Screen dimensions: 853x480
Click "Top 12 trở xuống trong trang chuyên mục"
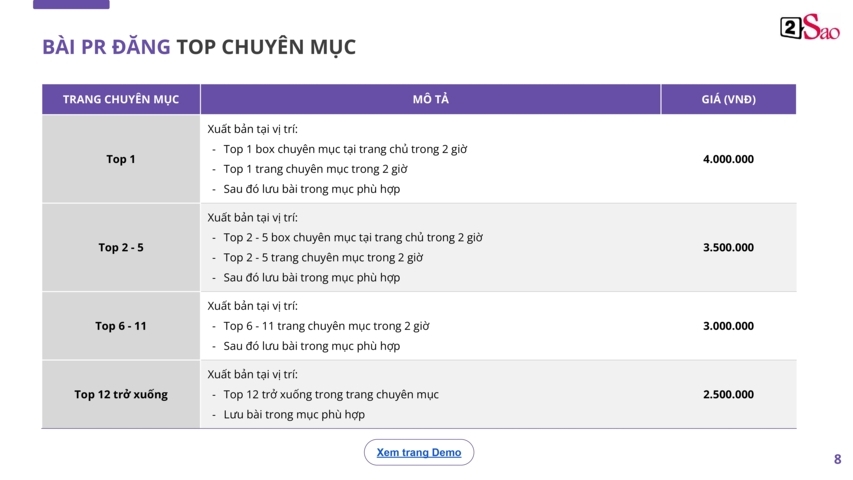pyautogui.click(x=331, y=394)
